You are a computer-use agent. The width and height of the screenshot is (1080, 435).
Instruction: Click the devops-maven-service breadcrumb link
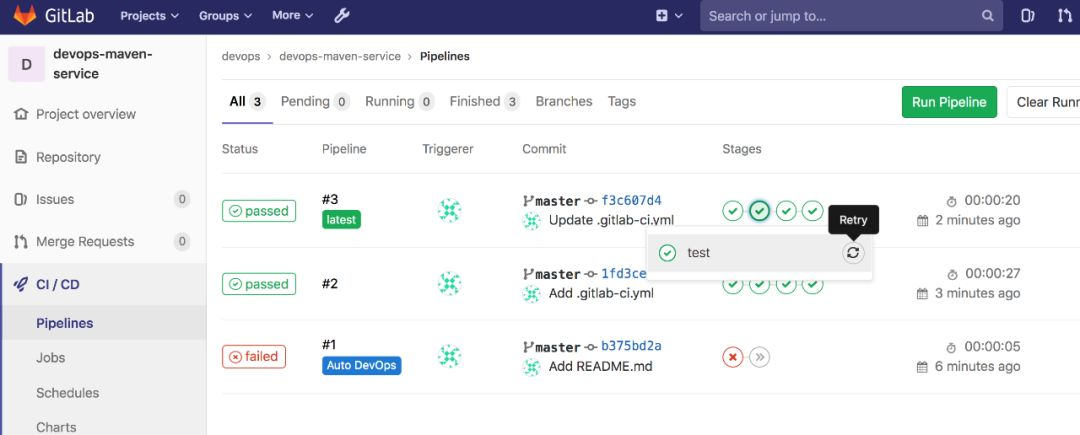tap(340, 56)
